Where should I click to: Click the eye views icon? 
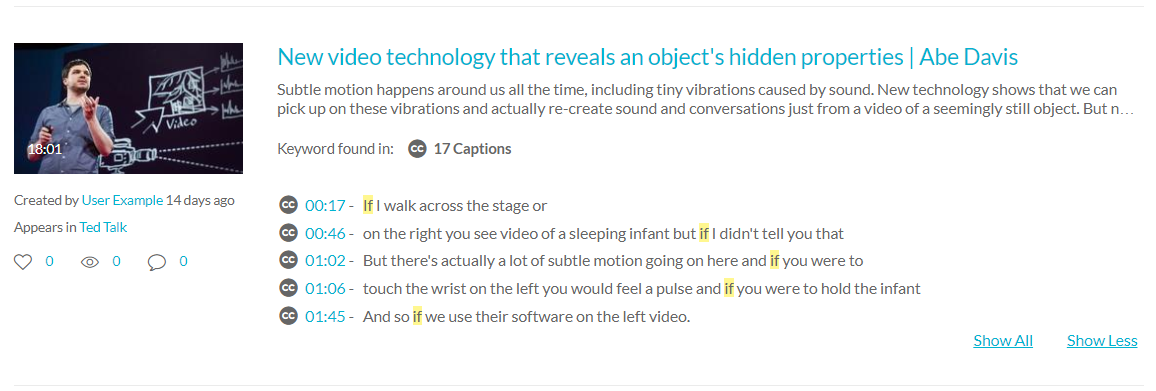click(x=90, y=261)
